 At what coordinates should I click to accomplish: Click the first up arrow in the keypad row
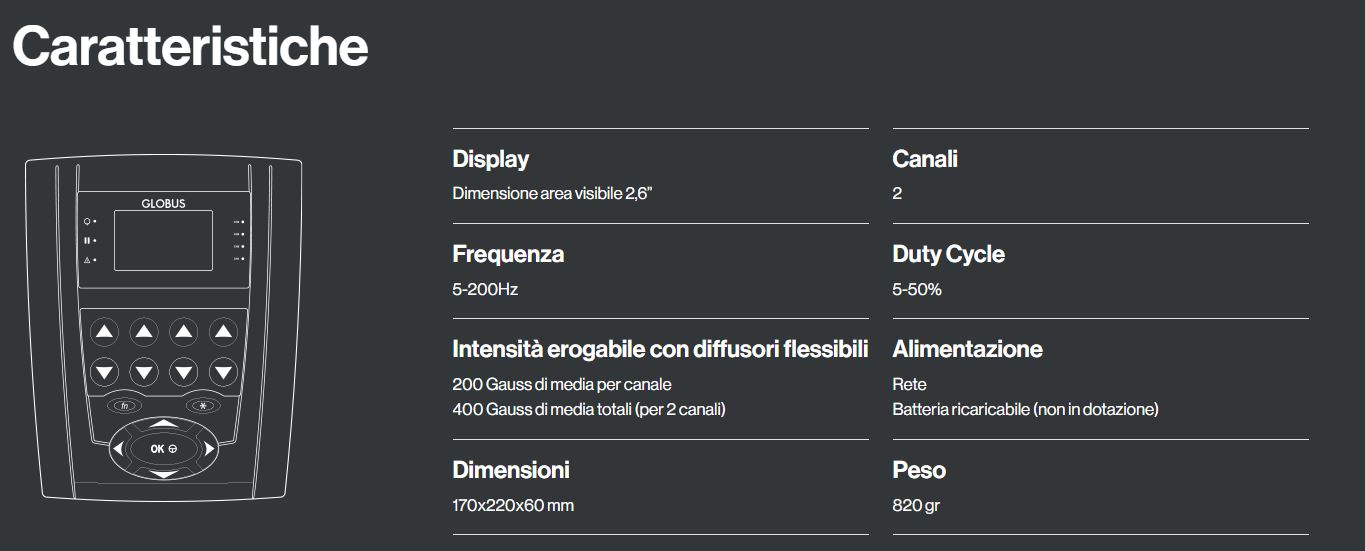coord(105,331)
